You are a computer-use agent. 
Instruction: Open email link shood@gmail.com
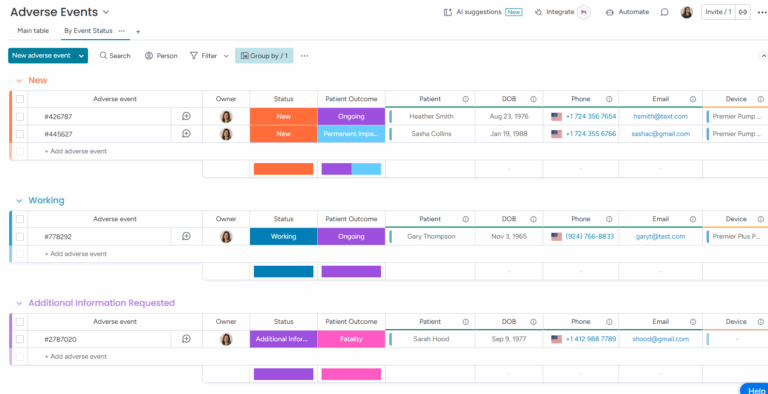[660, 339]
